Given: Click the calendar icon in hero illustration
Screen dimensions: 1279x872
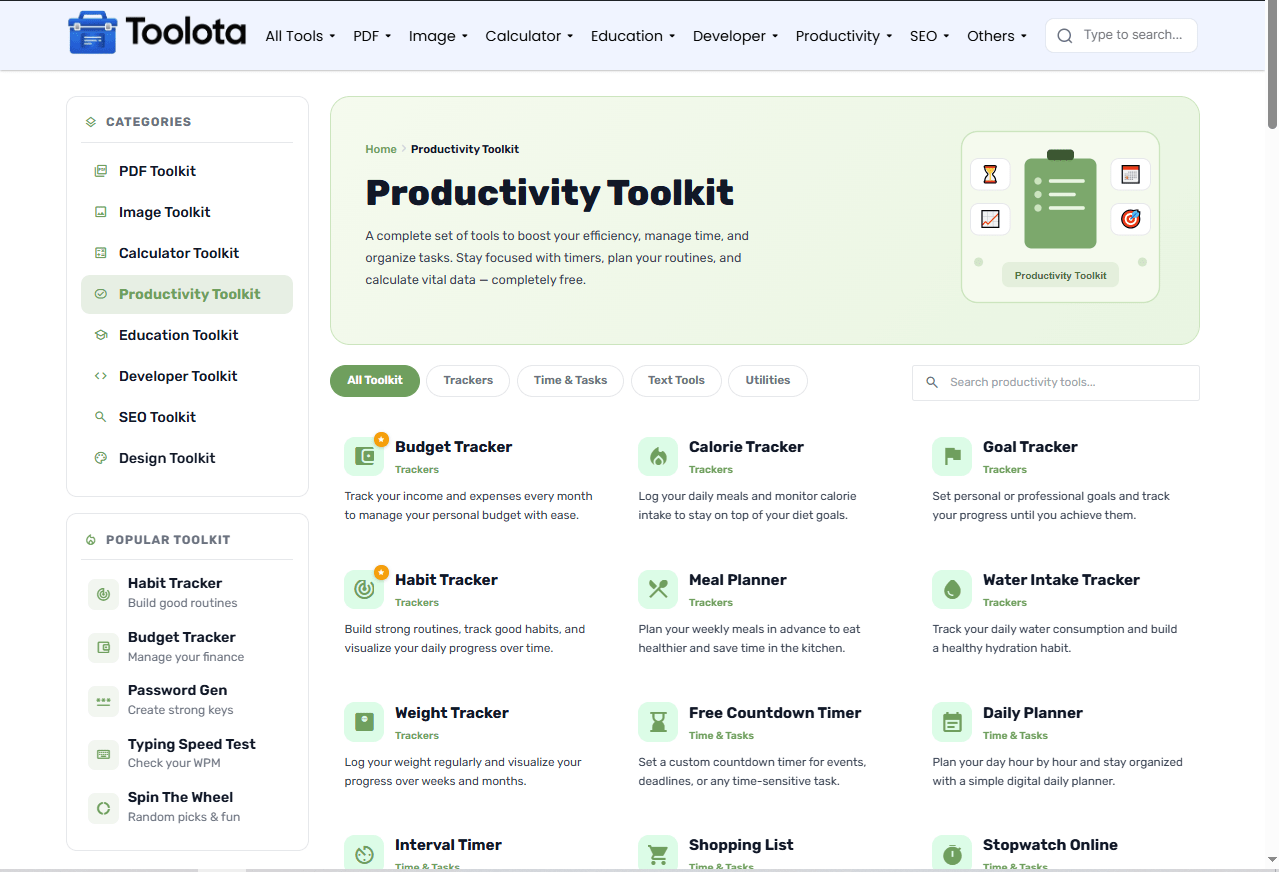Looking at the screenshot, I should (1131, 175).
